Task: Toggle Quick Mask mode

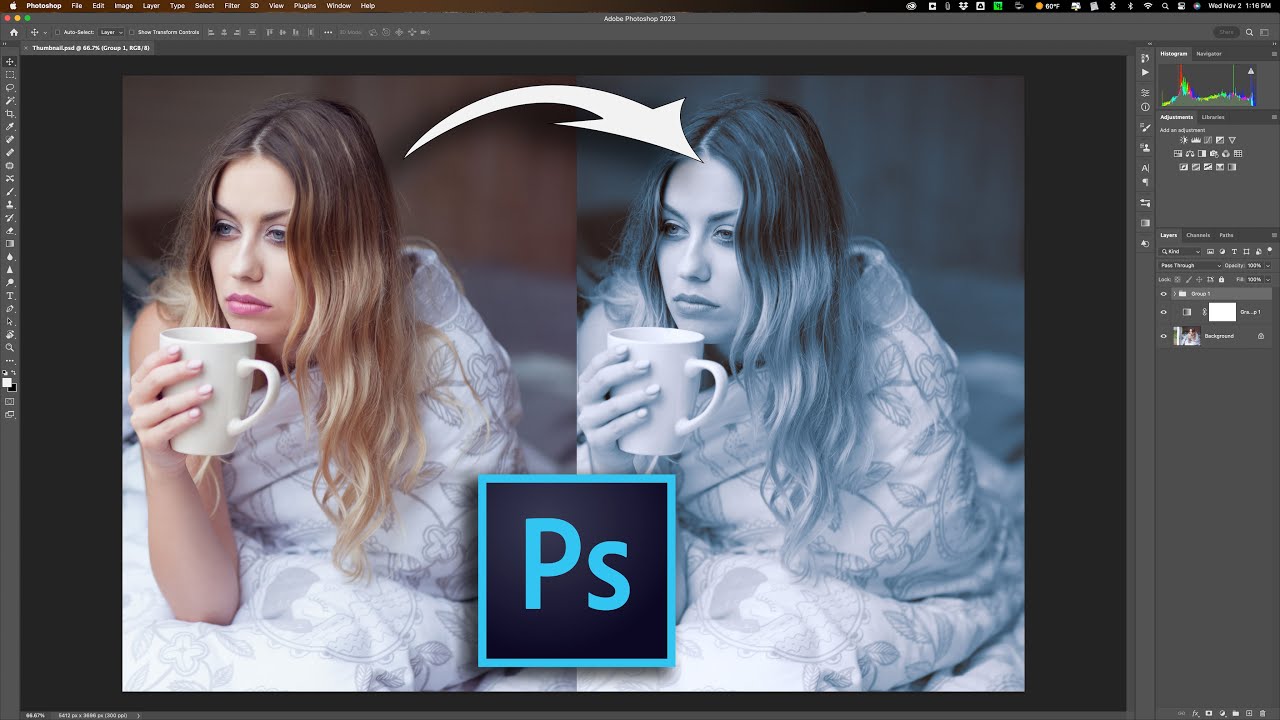Action: click(11, 402)
